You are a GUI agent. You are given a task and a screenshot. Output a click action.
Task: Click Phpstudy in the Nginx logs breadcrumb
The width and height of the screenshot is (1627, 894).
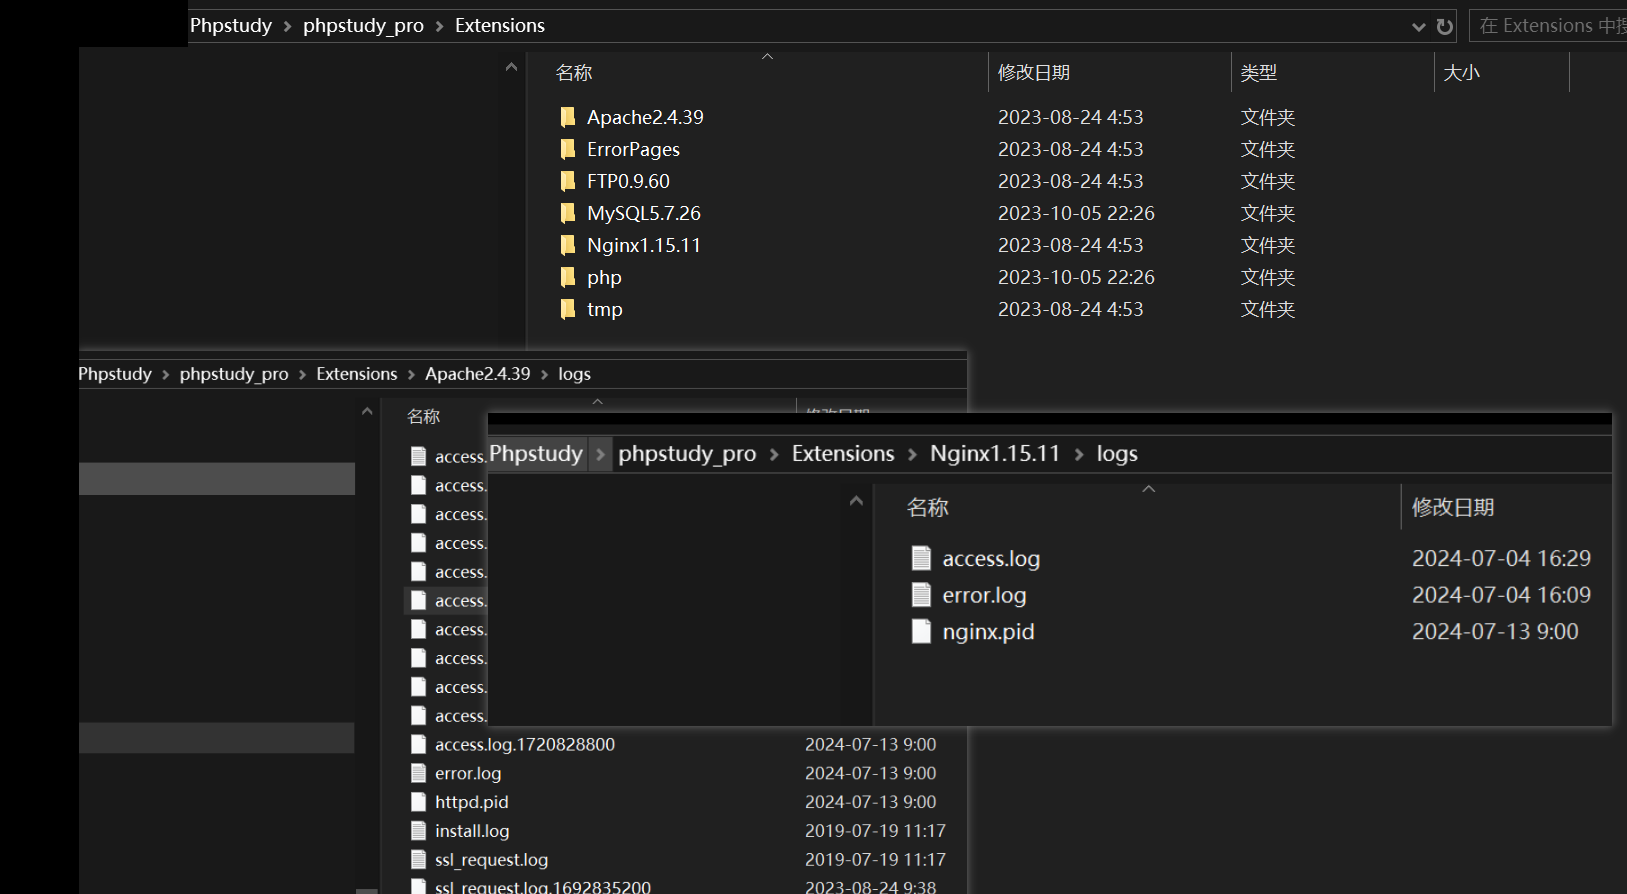tap(536, 454)
